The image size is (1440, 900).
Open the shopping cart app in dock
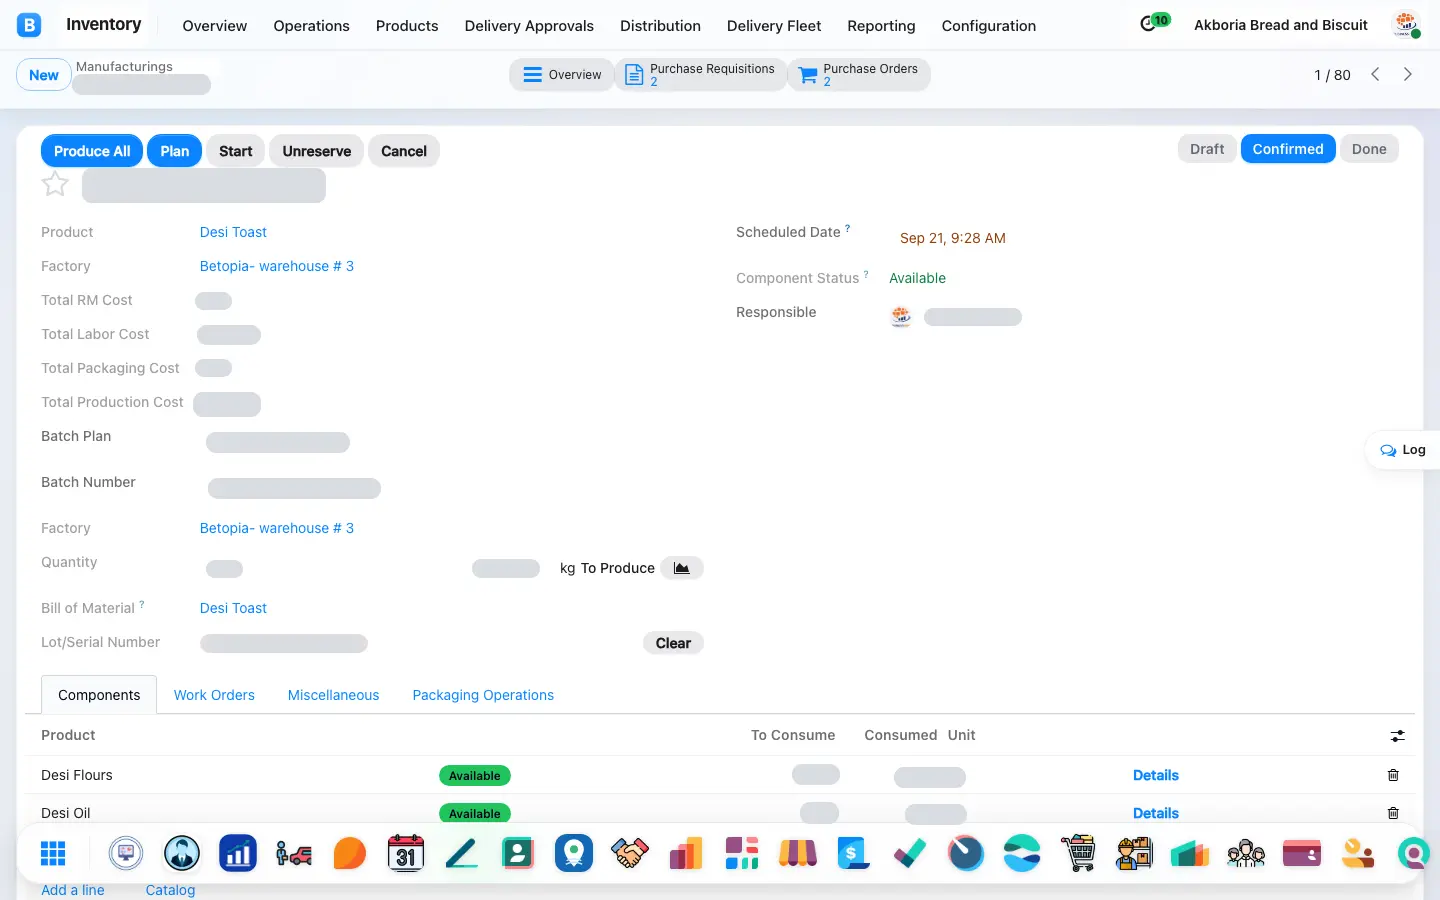[x=1078, y=853]
